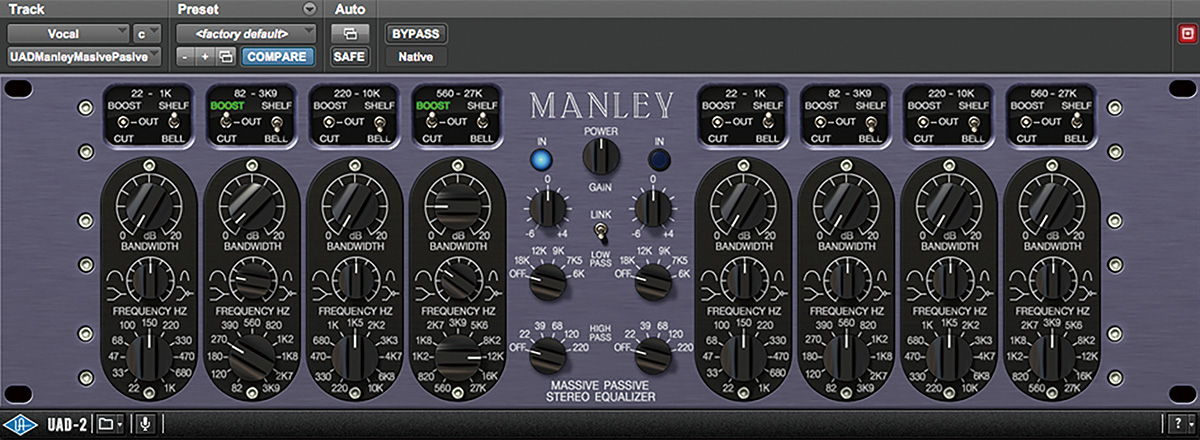The image size is (1200, 440).
Task: Select next preset with plus button
Action: [205, 57]
